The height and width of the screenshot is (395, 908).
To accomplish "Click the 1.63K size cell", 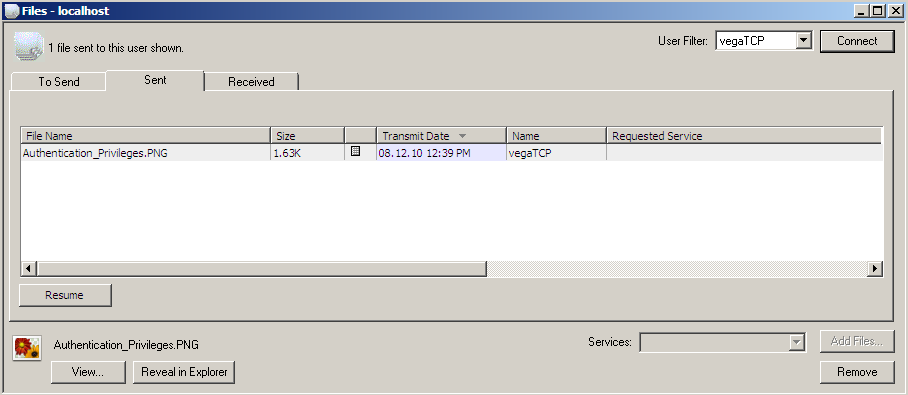I will [x=307, y=153].
